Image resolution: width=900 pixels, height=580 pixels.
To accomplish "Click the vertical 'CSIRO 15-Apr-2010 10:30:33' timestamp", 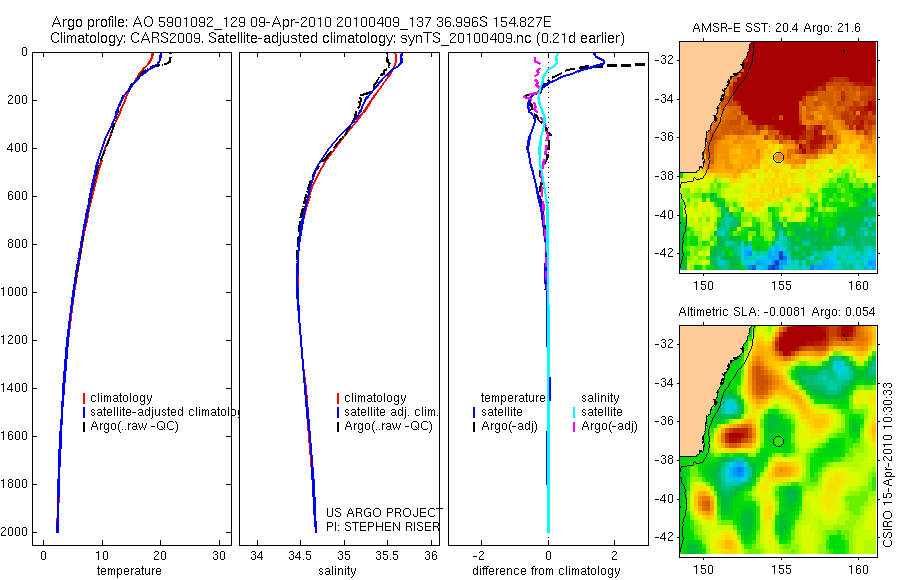I will coord(888,465).
